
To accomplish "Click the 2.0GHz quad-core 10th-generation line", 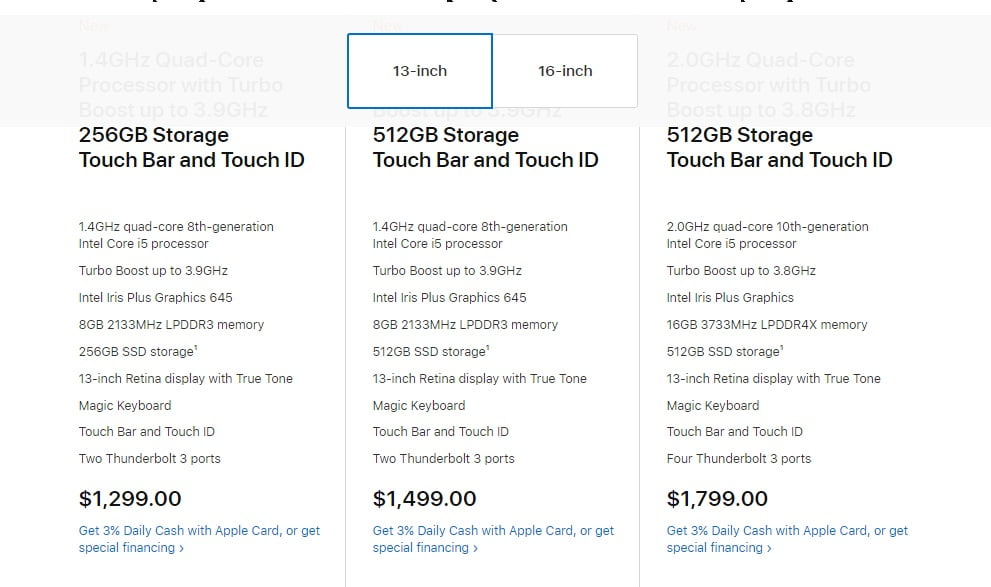I will click(767, 227).
